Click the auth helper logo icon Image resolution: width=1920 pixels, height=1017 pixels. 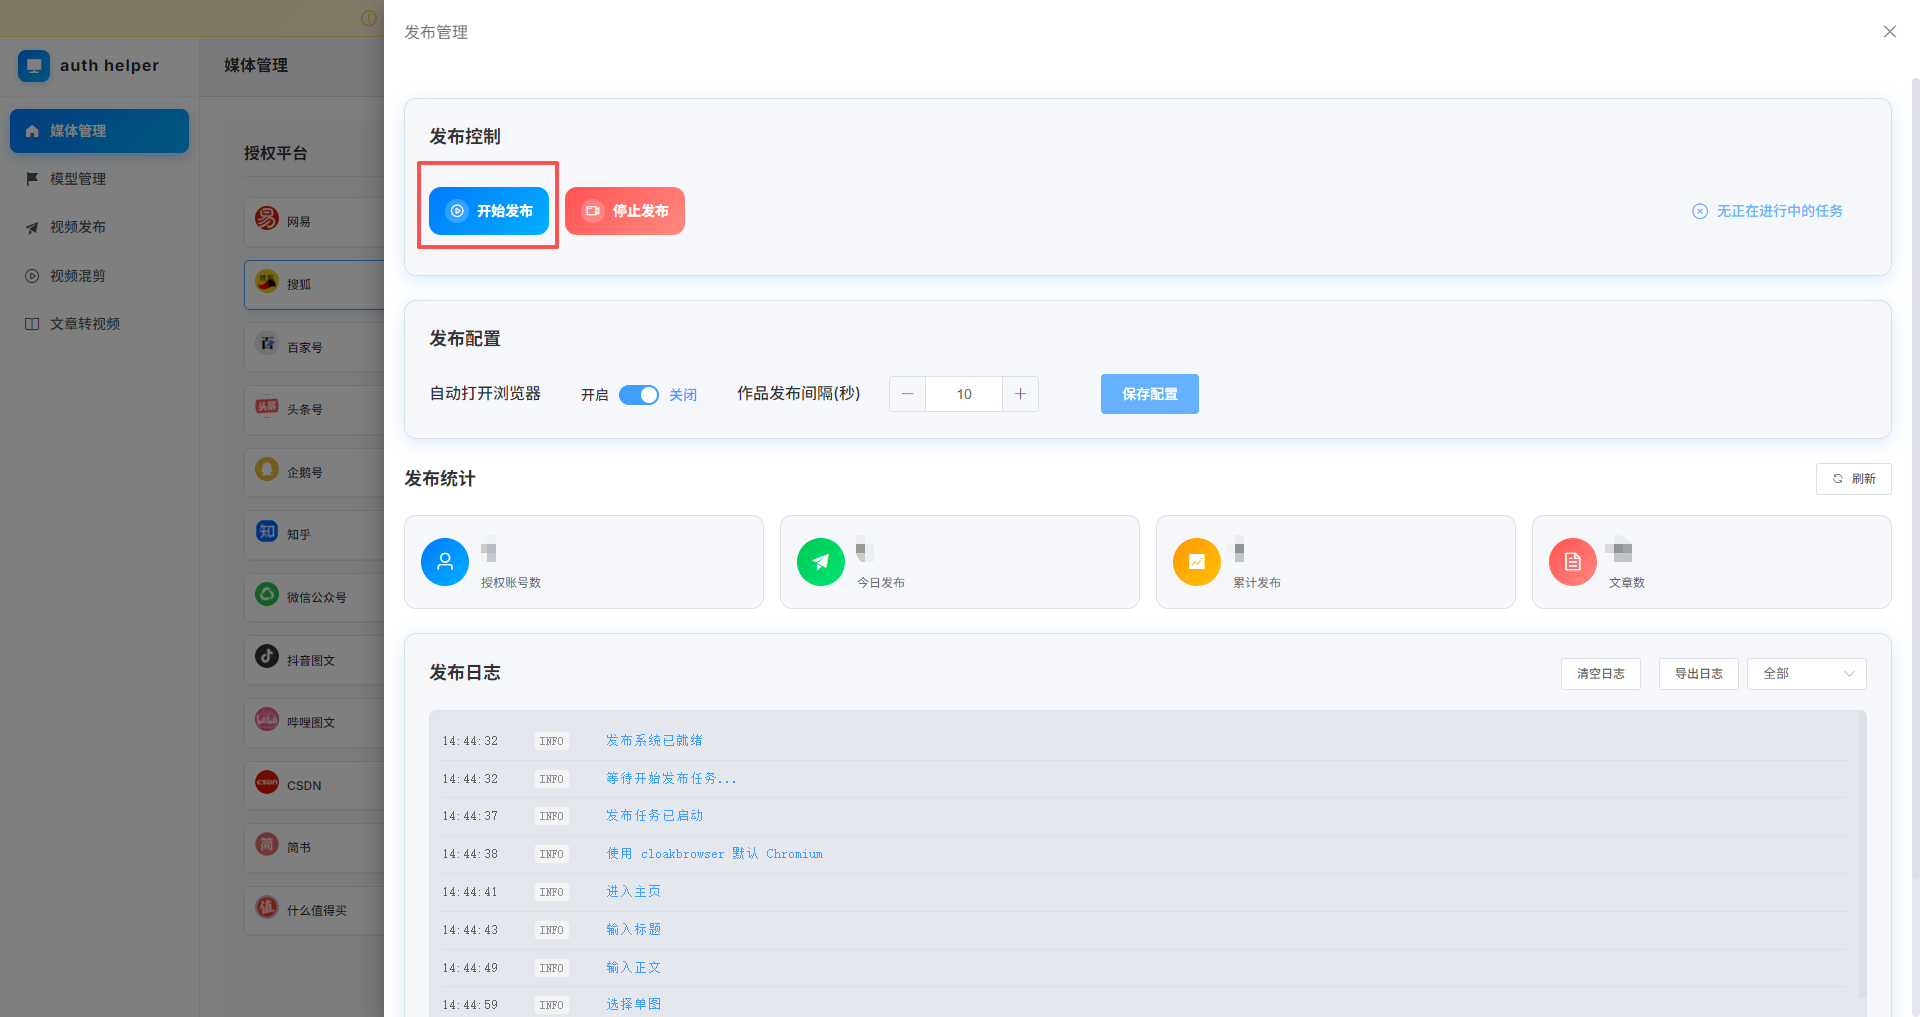click(34, 66)
